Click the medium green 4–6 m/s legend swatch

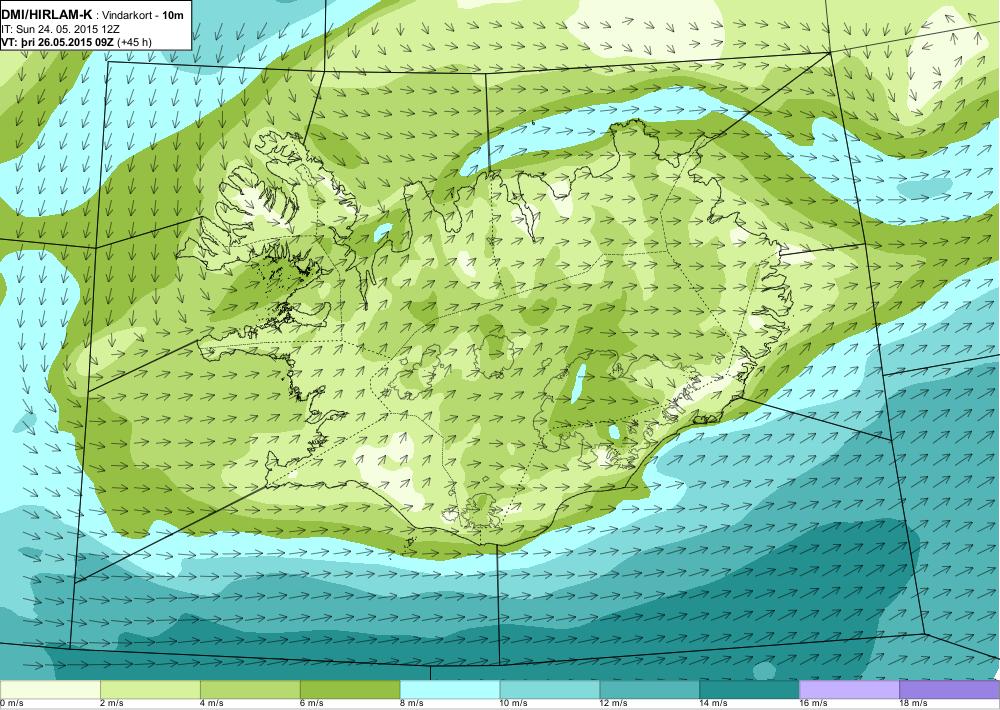point(250,690)
